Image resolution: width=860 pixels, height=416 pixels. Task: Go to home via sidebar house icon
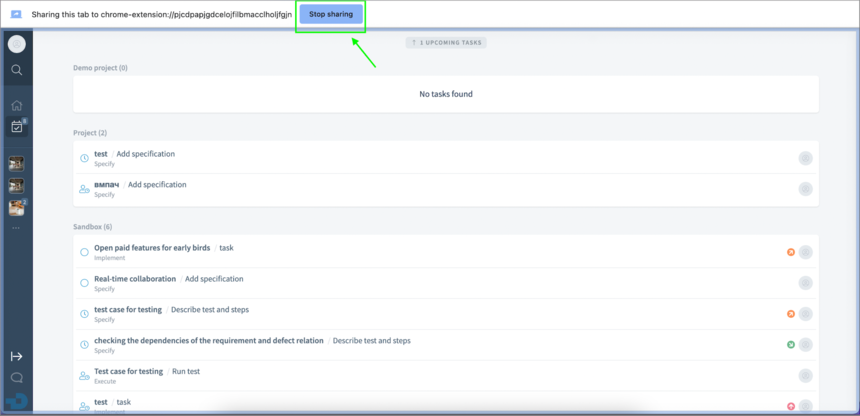(17, 106)
